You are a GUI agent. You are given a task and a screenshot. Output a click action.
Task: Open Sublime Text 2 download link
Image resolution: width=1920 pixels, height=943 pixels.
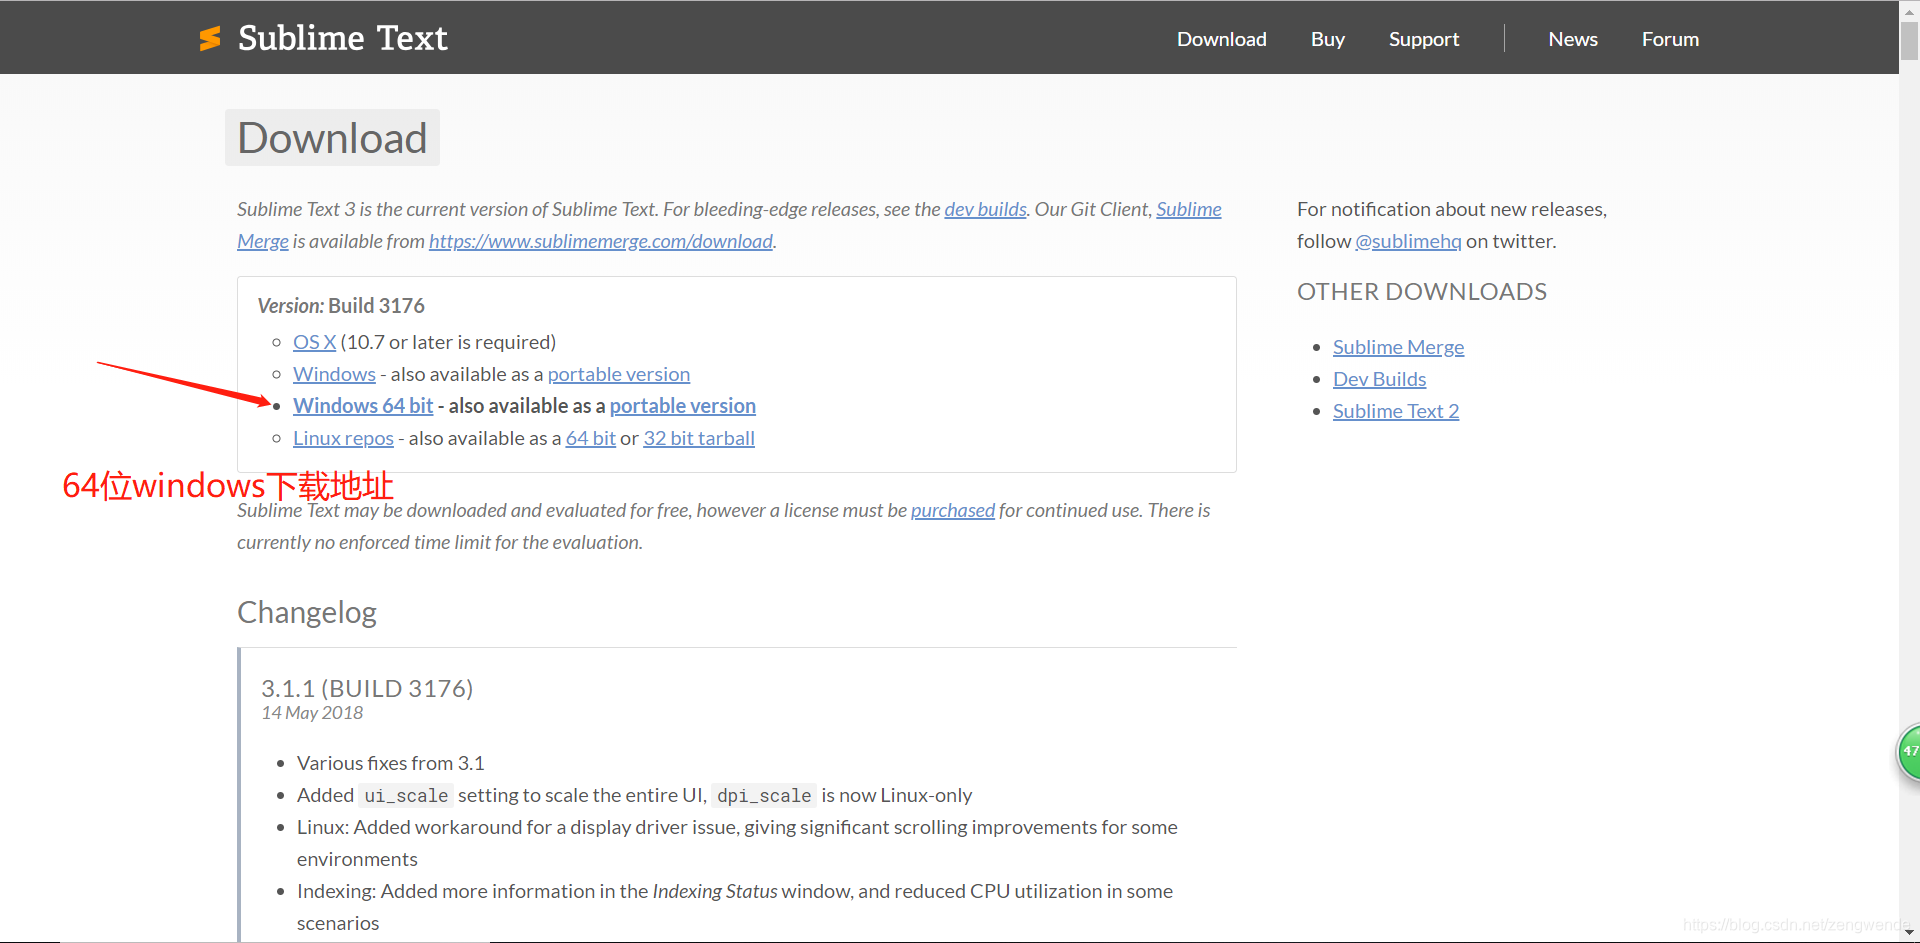pos(1395,411)
